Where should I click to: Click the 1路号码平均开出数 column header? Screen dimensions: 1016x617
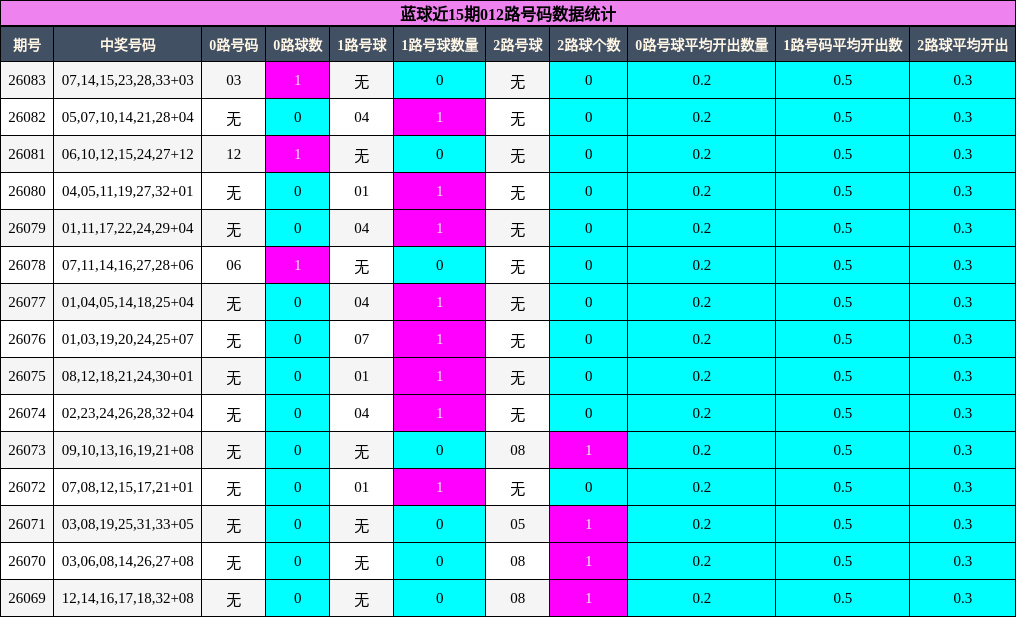(x=842, y=45)
